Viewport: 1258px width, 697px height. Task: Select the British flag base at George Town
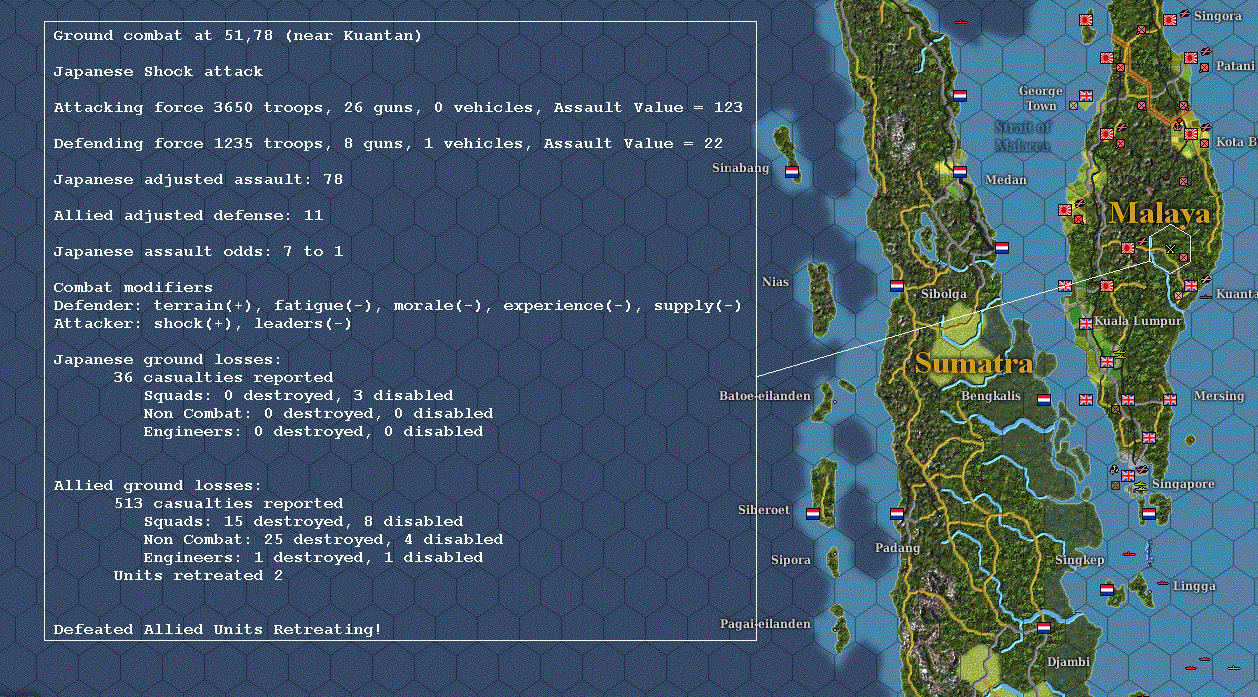(1086, 96)
